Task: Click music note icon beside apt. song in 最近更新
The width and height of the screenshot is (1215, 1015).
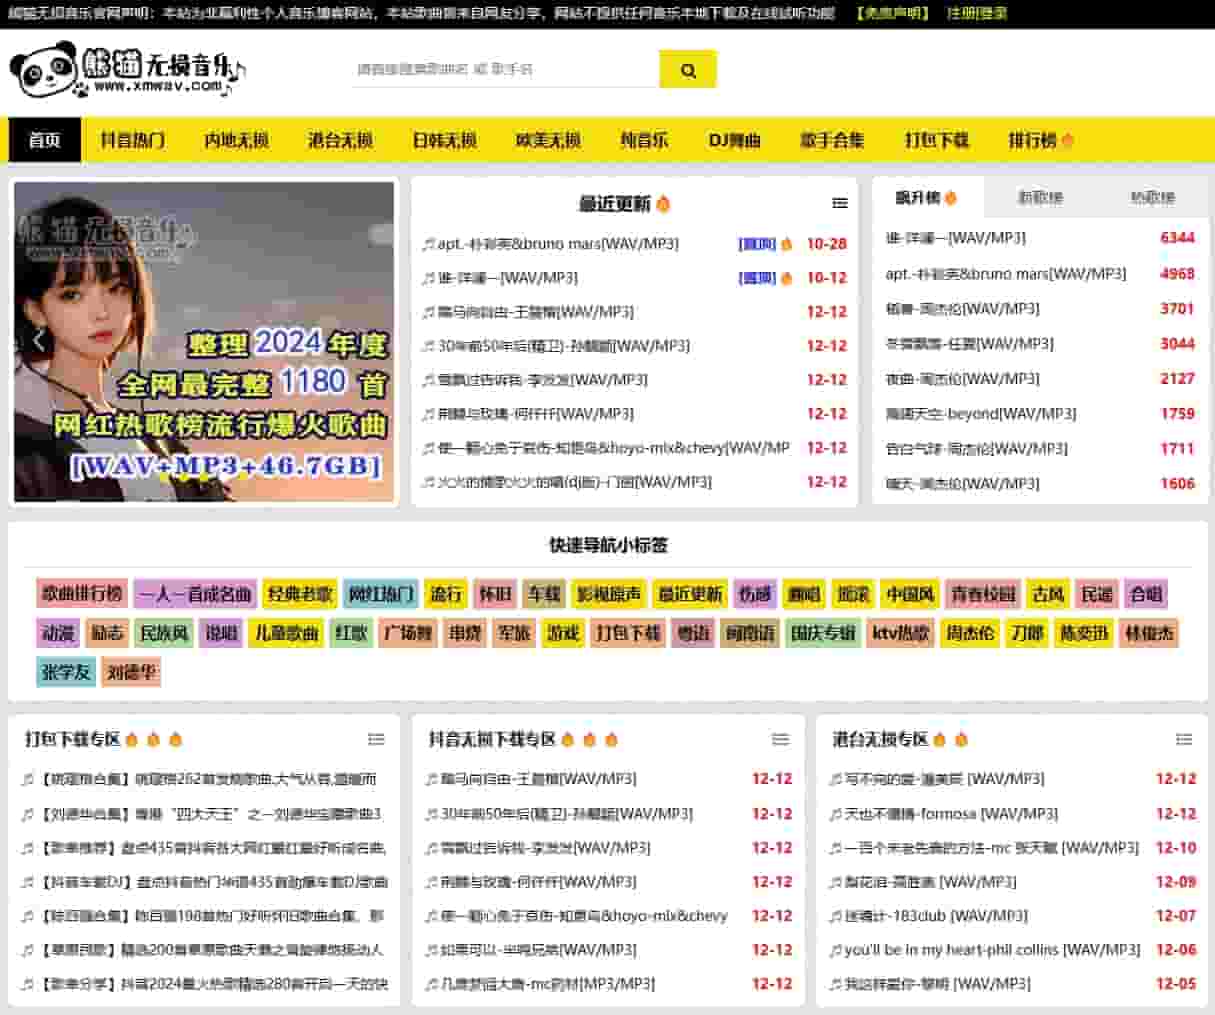Action: pyautogui.click(x=428, y=244)
